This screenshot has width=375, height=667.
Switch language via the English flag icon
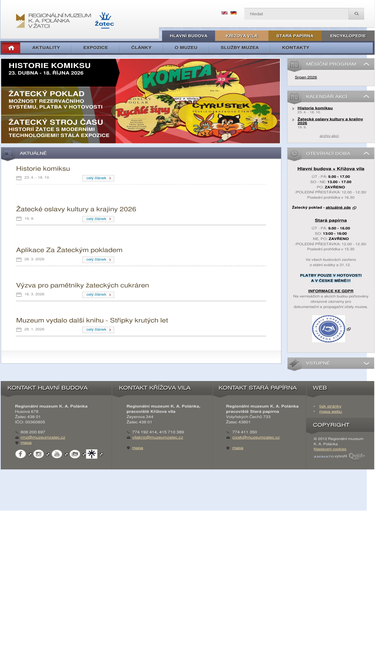tap(224, 13)
